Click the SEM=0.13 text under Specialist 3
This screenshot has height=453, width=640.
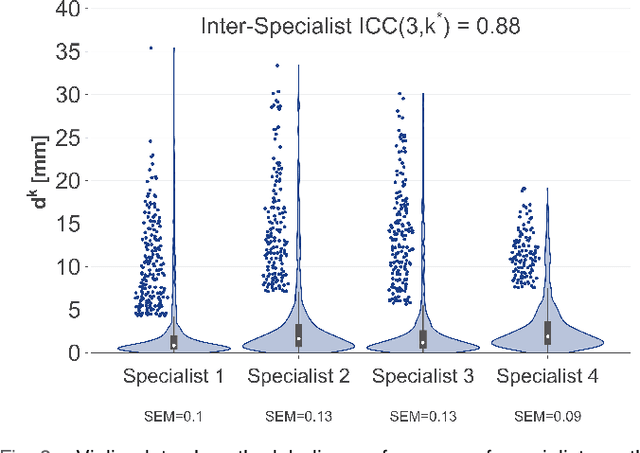click(422, 415)
